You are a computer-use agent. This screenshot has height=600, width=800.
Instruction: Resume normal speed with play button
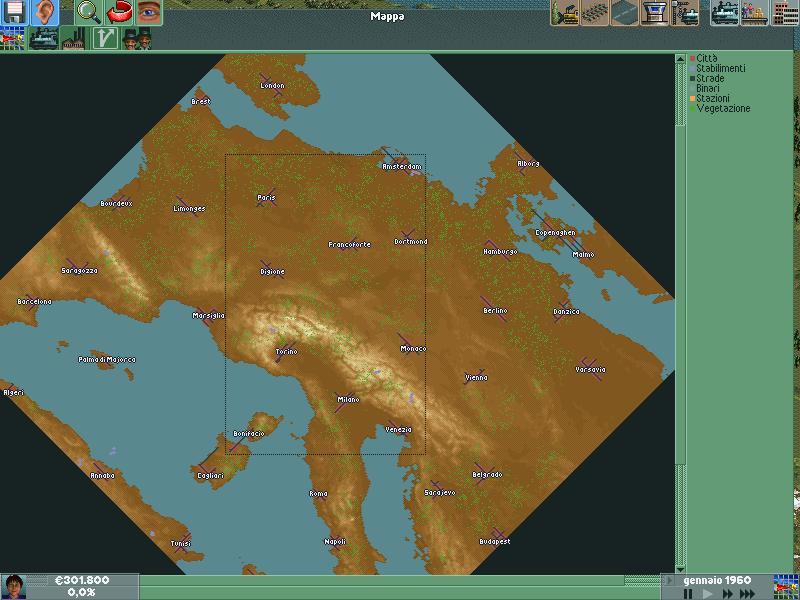pyautogui.click(x=707, y=594)
